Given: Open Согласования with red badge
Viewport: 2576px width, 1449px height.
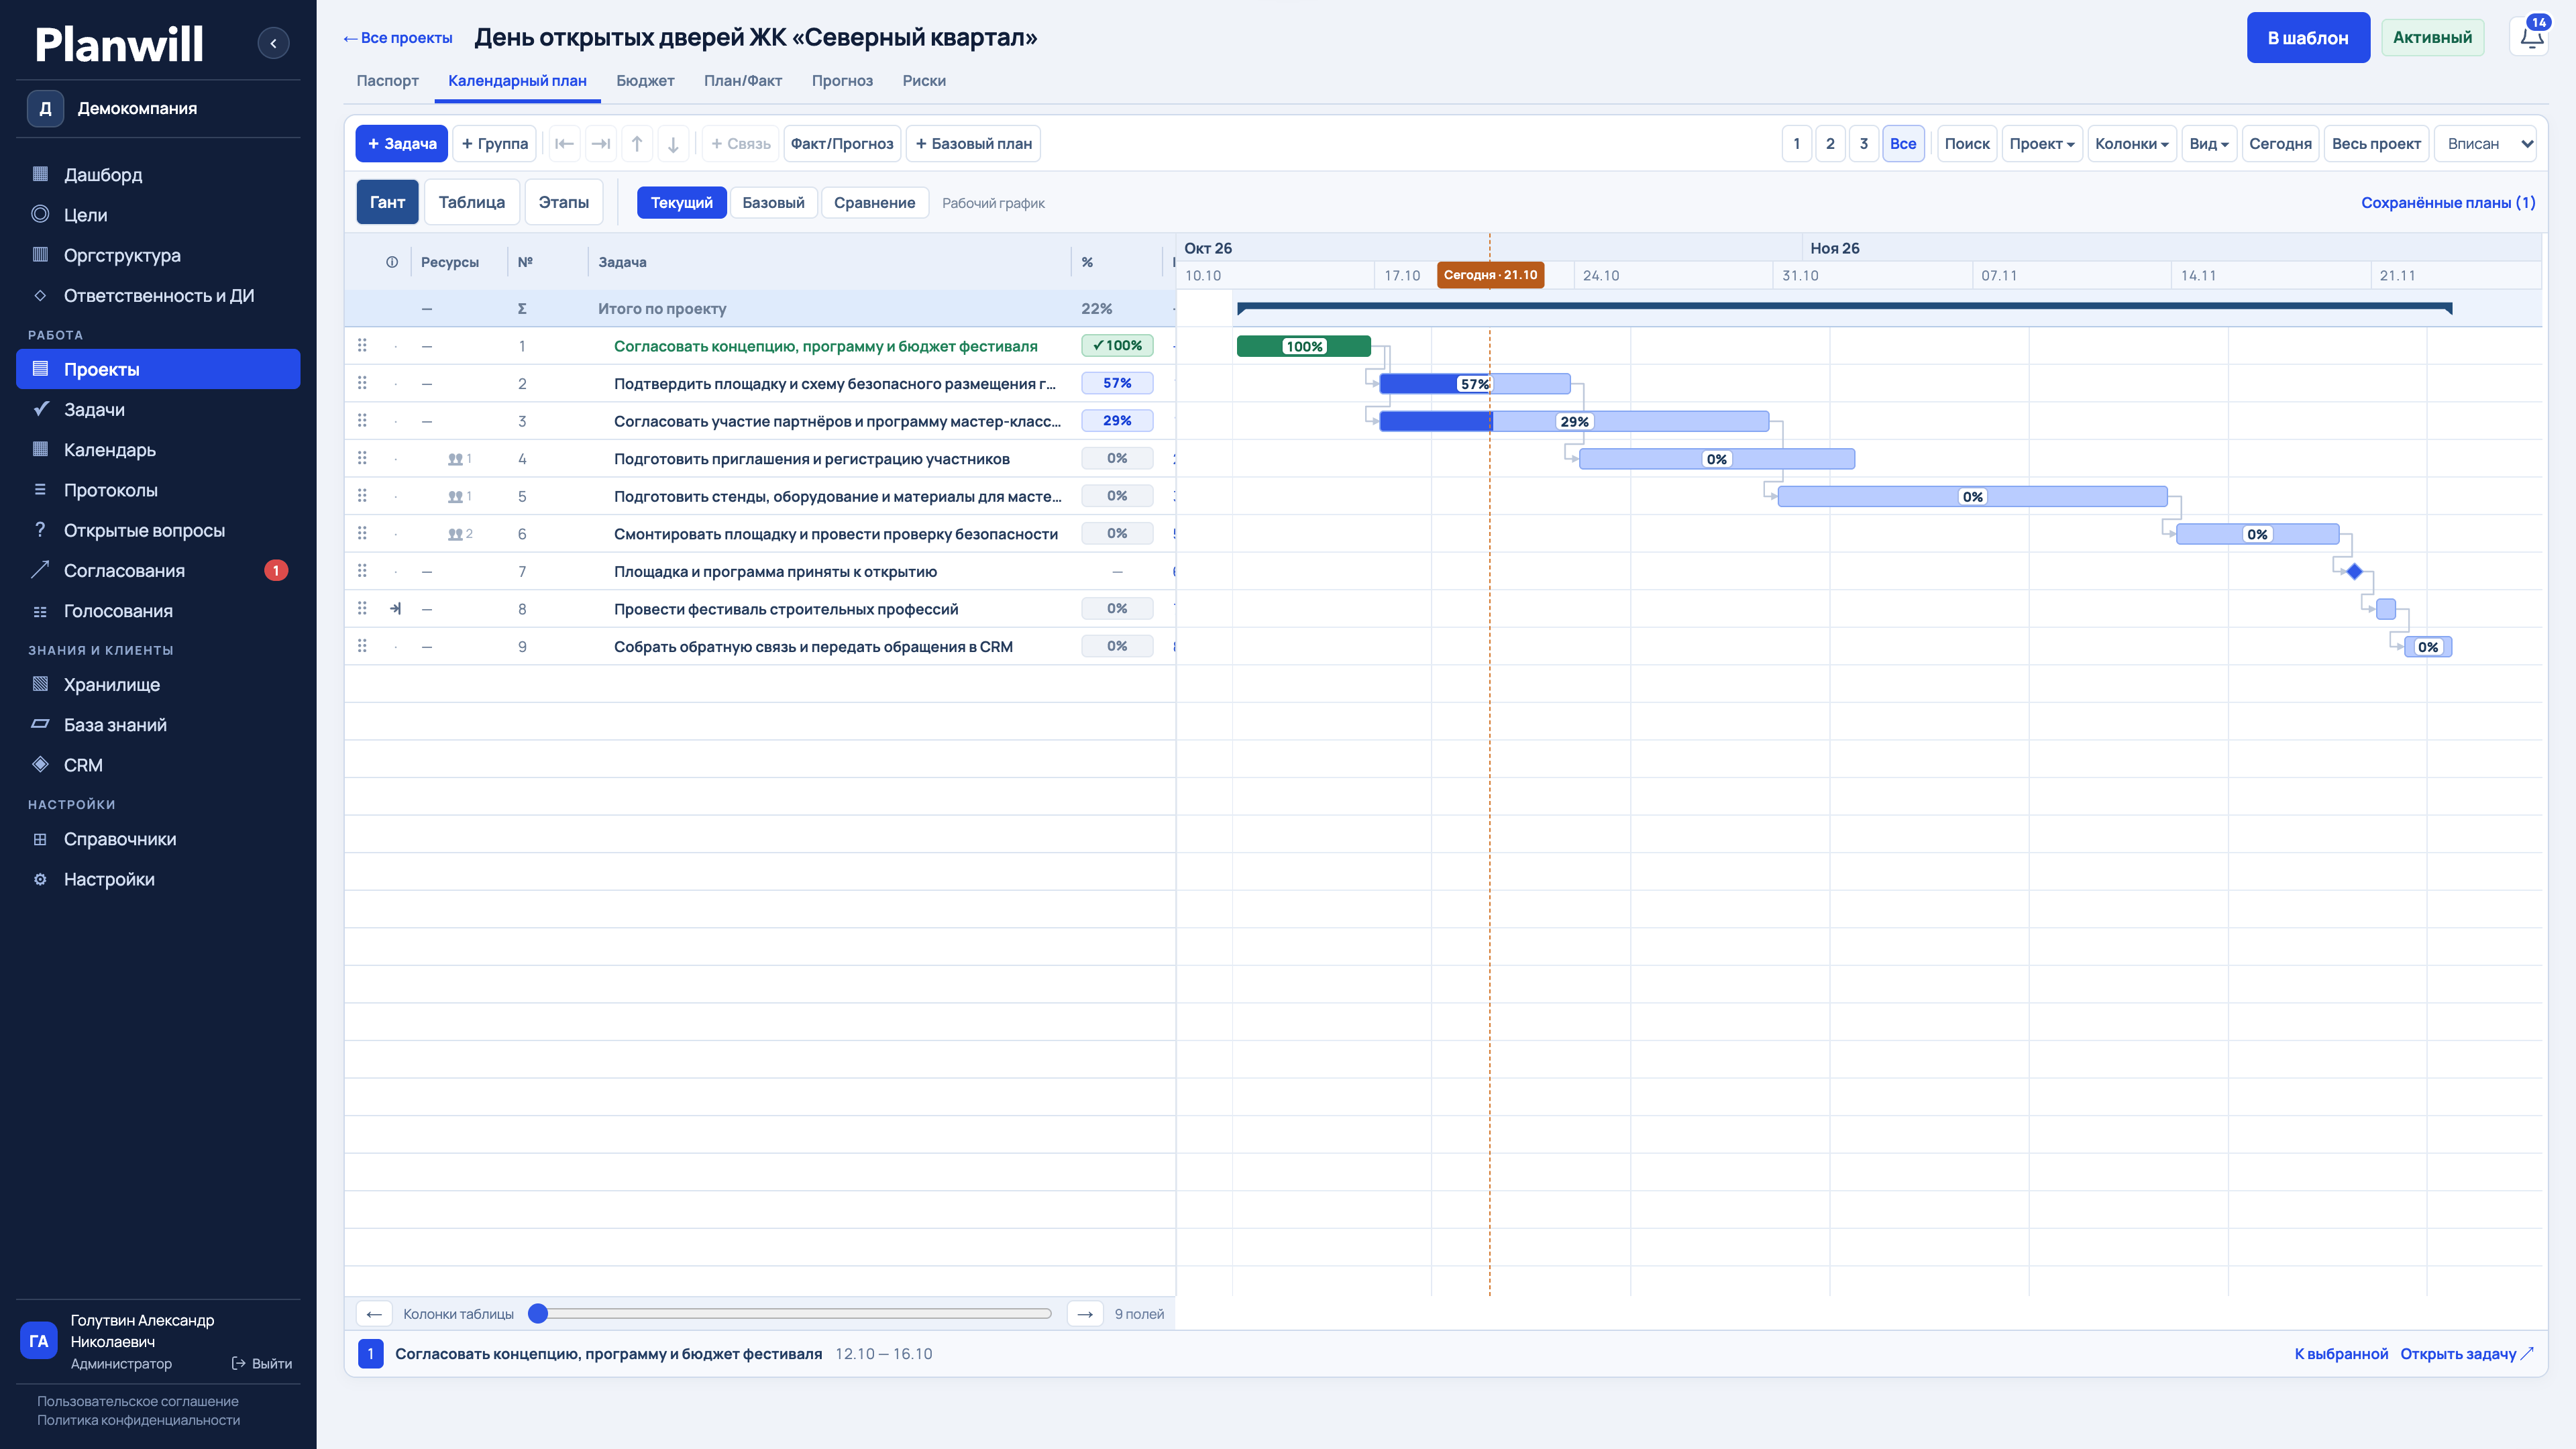Looking at the screenshot, I should click(158, 571).
